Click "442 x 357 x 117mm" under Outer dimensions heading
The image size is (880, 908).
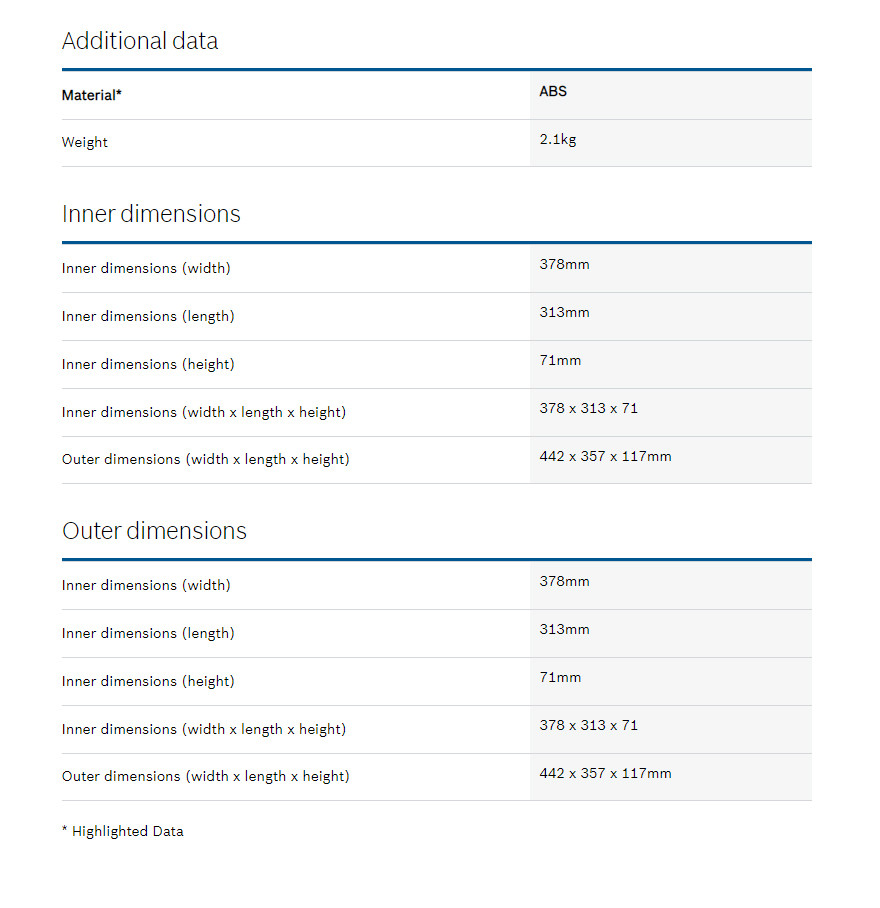[605, 774]
